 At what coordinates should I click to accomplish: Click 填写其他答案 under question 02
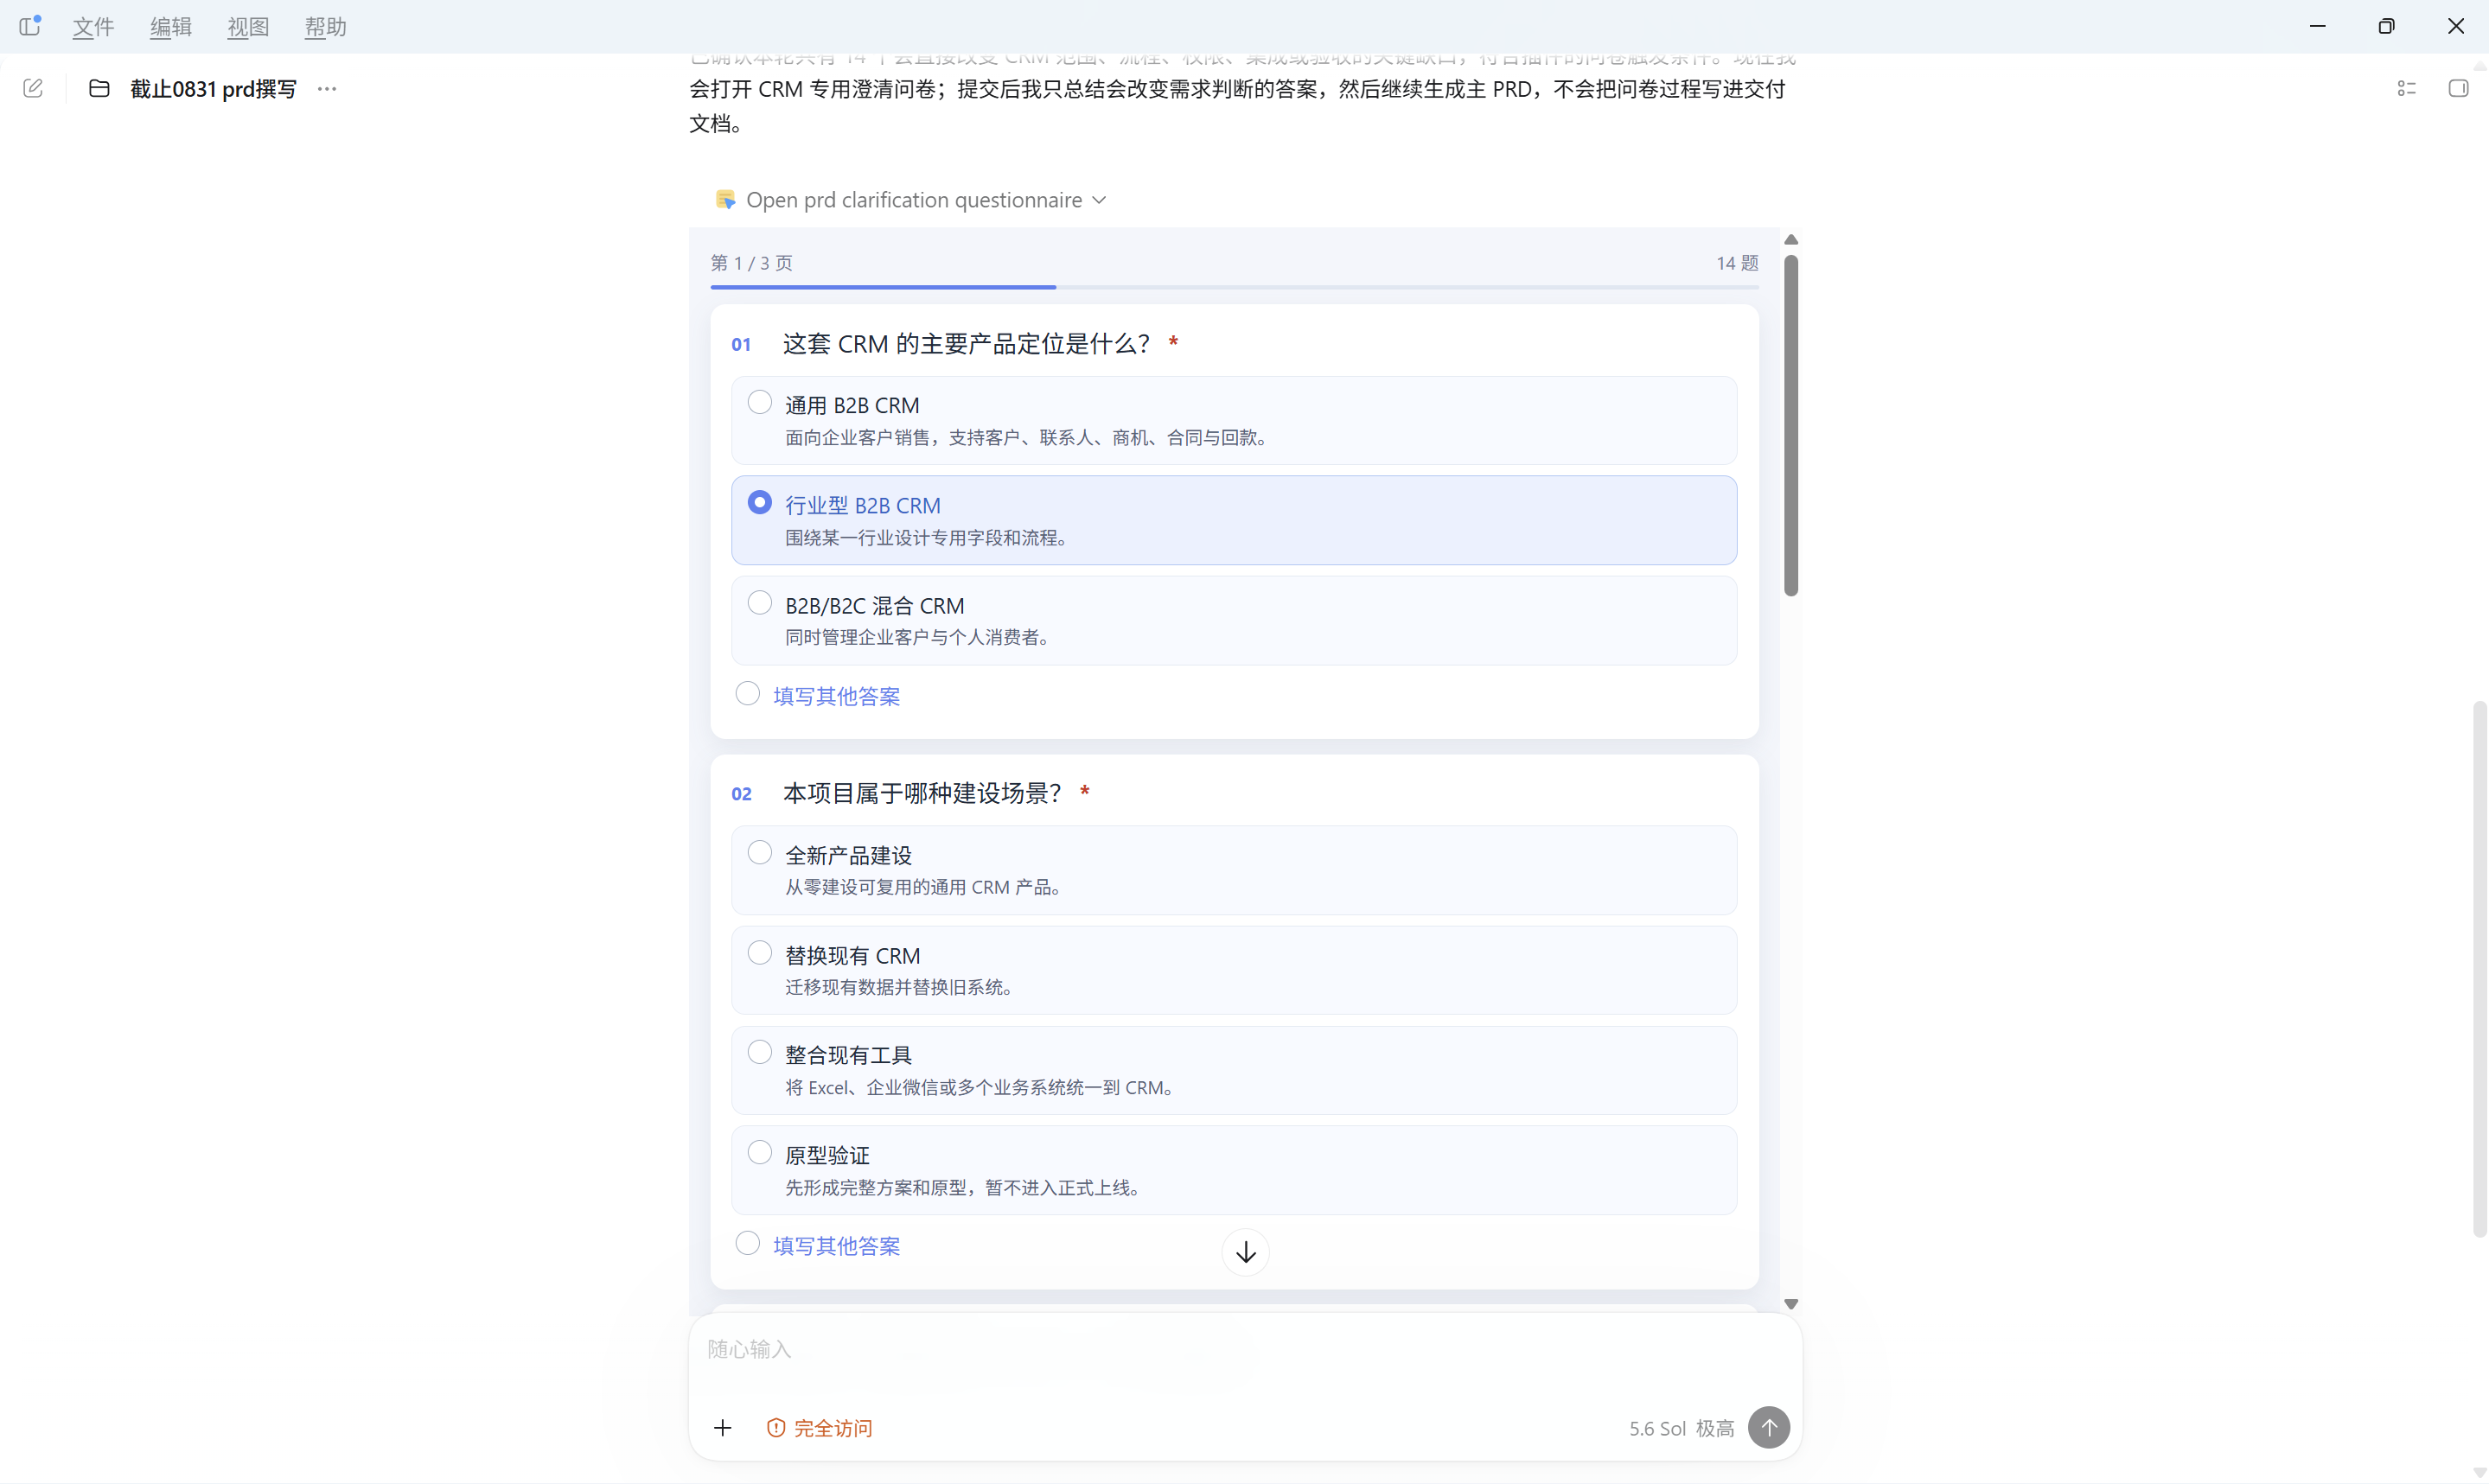pyautogui.click(x=836, y=1246)
